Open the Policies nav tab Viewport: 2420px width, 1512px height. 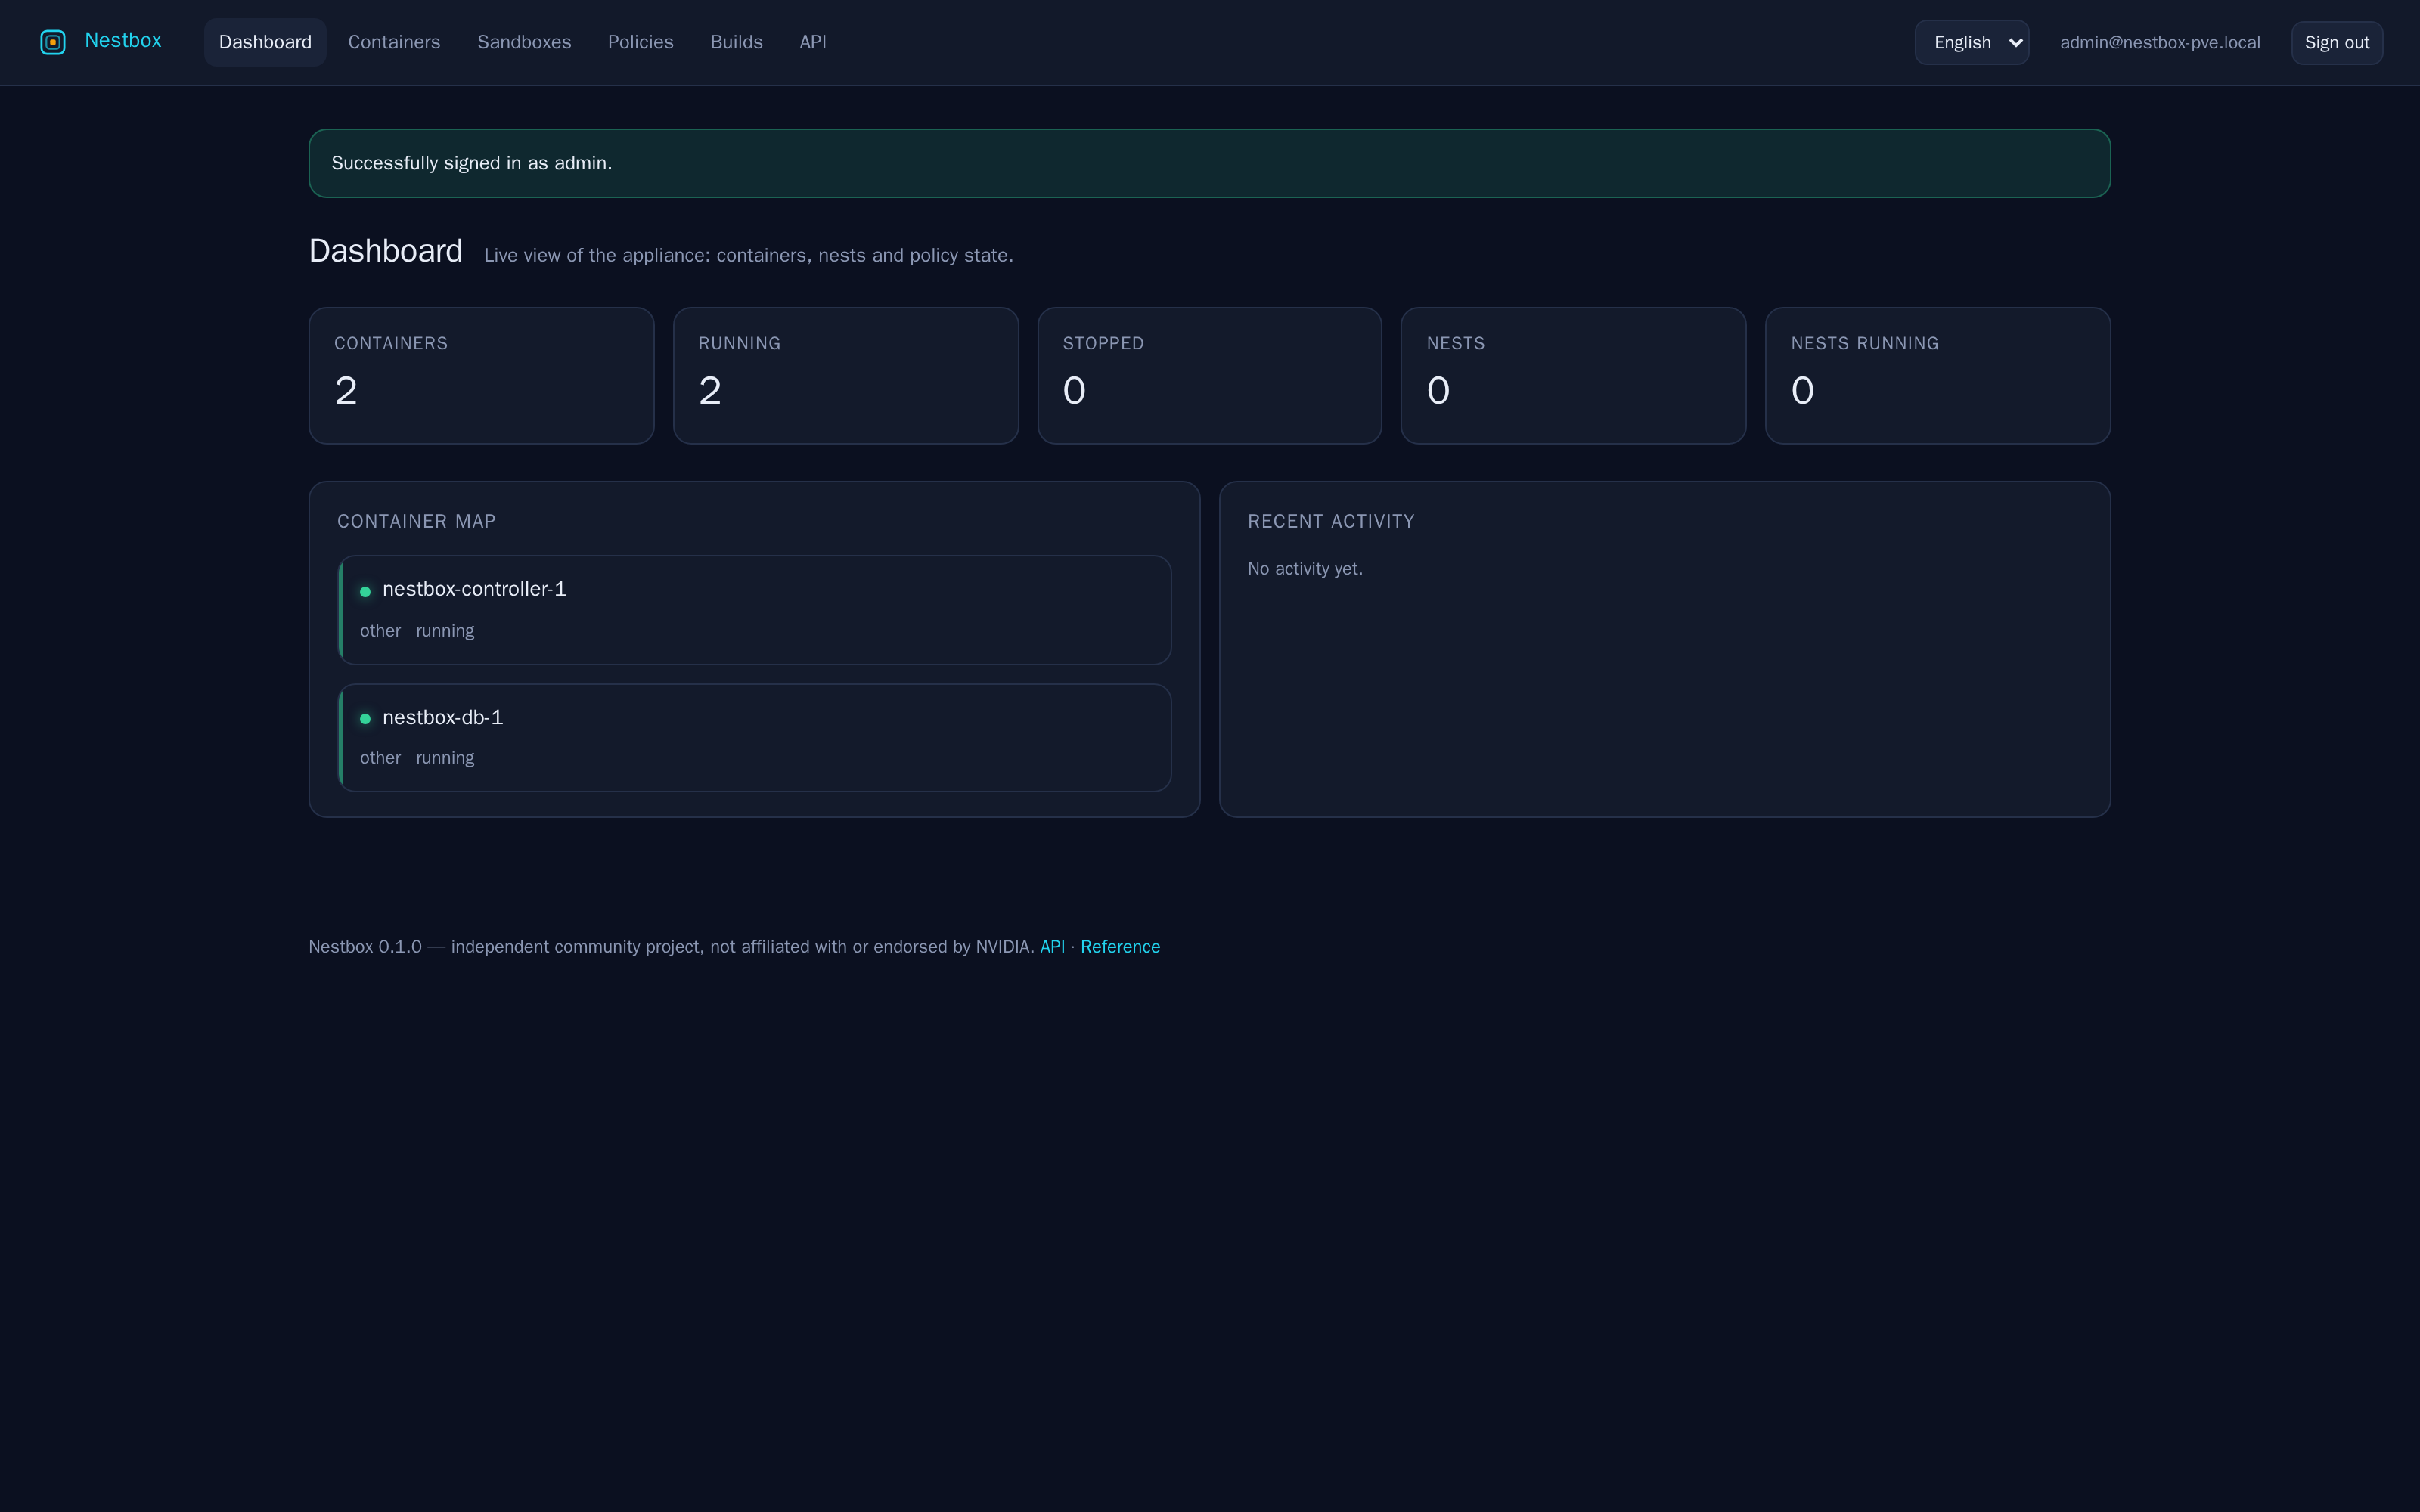641,42
